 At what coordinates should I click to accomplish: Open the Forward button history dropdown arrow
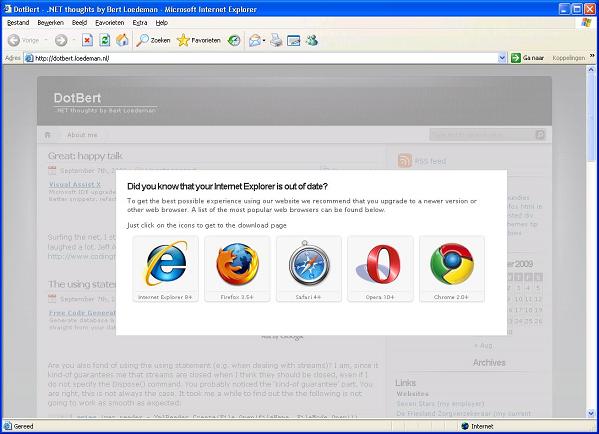point(73,40)
